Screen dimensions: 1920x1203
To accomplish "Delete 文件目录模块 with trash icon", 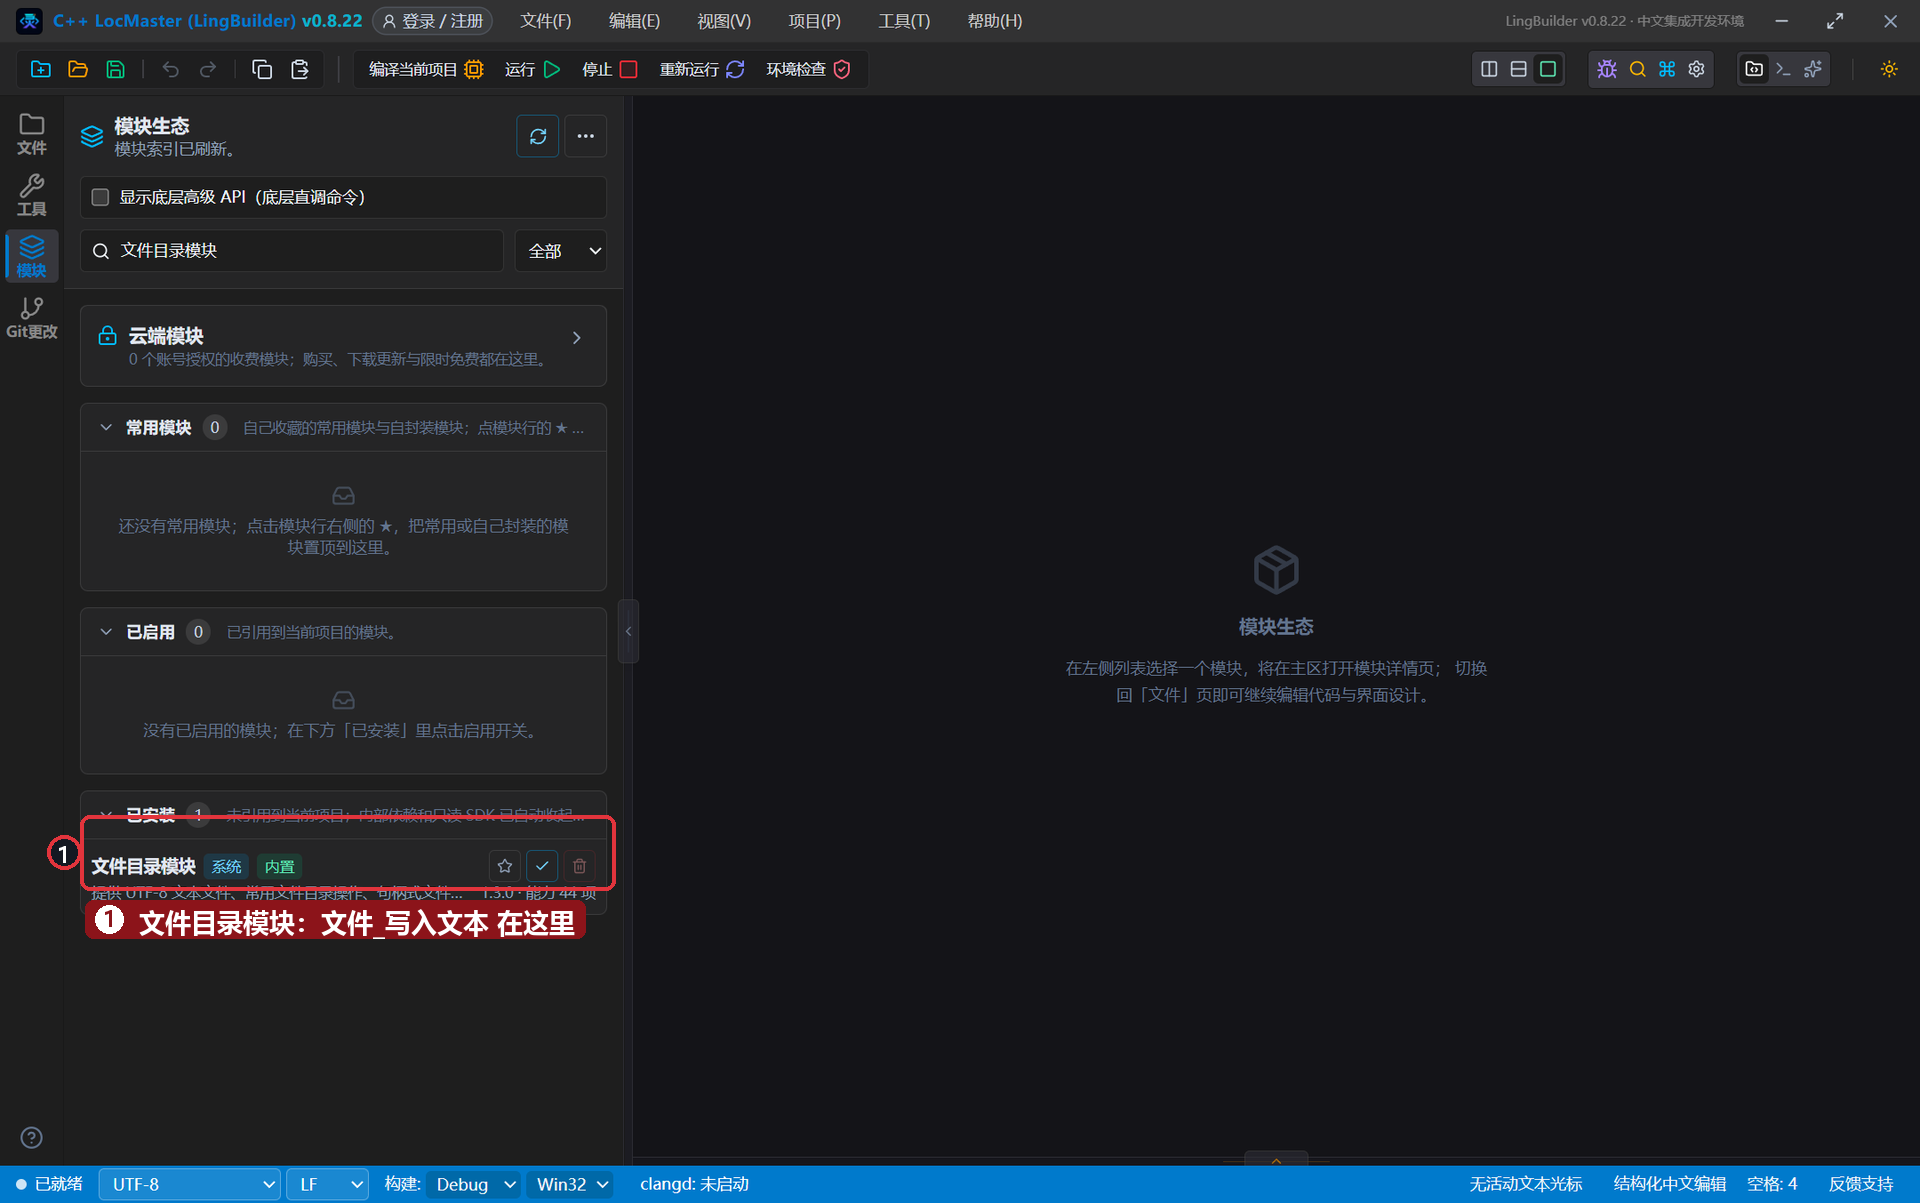I will (579, 866).
